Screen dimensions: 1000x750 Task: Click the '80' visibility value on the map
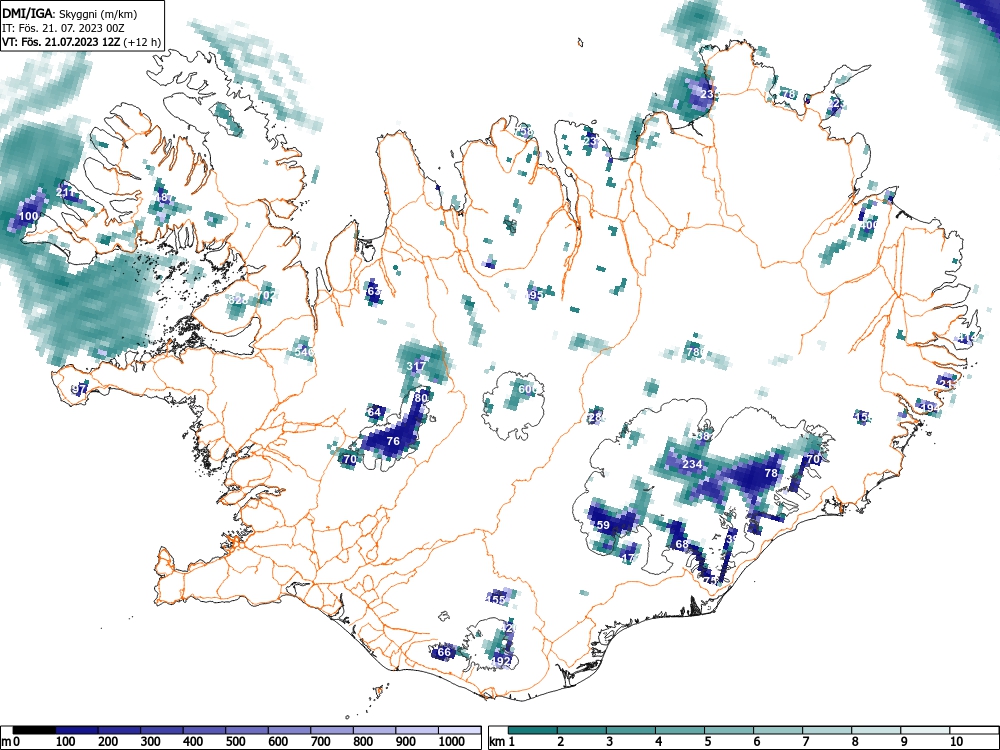click(421, 398)
